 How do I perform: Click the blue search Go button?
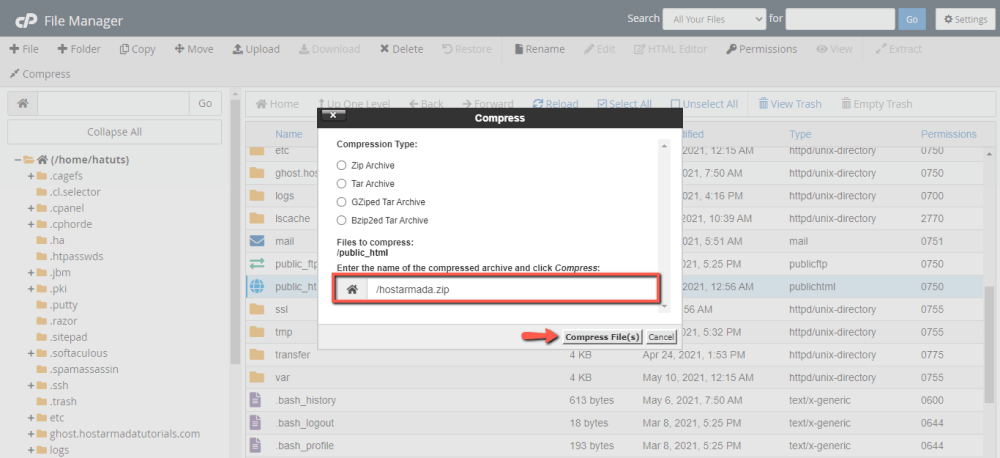[x=911, y=19]
